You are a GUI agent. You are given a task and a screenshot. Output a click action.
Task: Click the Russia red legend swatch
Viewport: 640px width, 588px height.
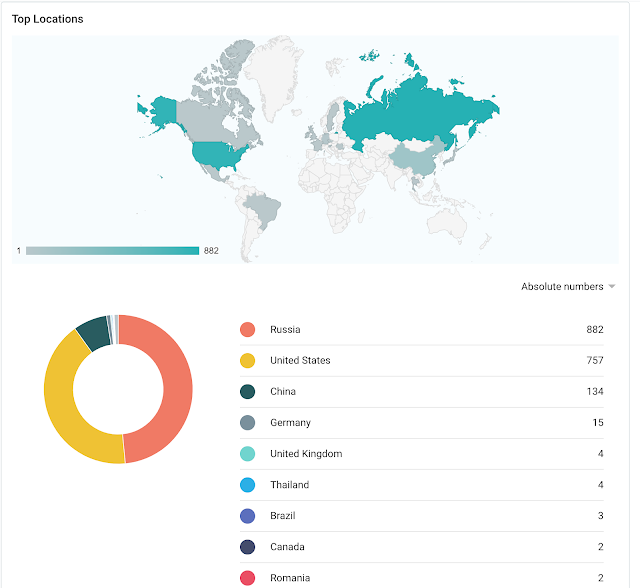pyautogui.click(x=247, y=329)
